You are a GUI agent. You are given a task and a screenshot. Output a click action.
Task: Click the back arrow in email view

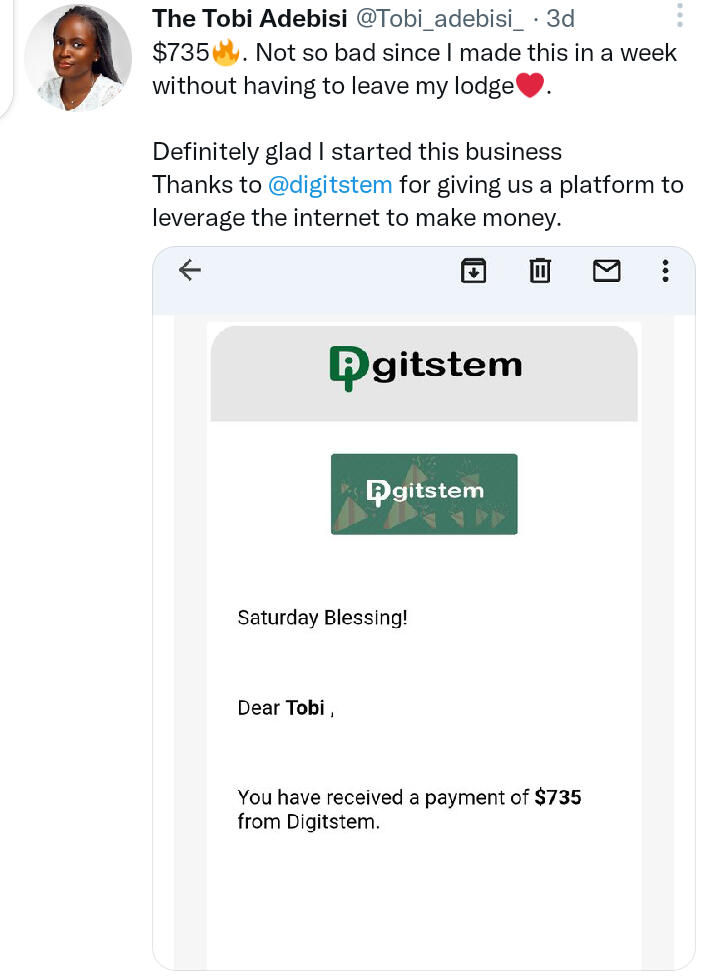[x=189, y=270]
